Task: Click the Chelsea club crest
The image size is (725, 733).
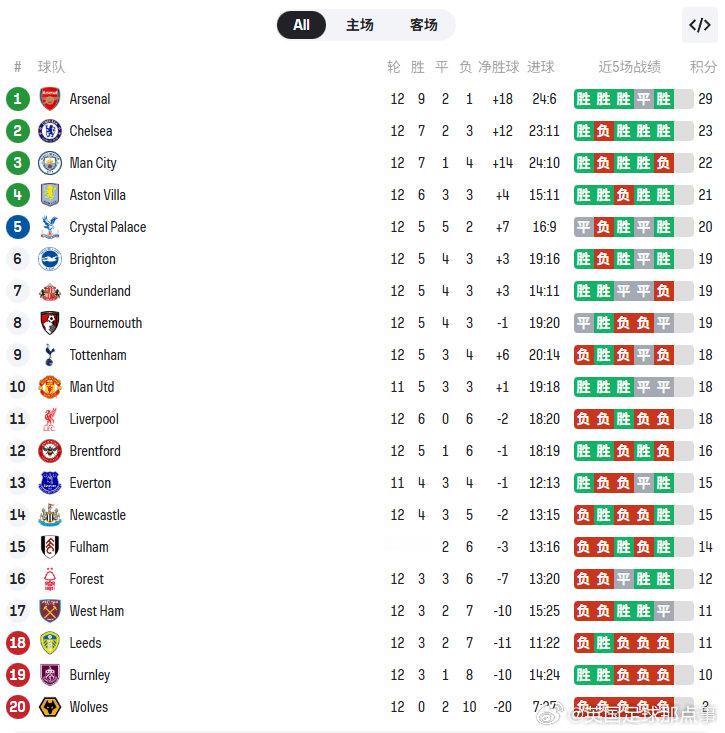Action: coord(50,131)
